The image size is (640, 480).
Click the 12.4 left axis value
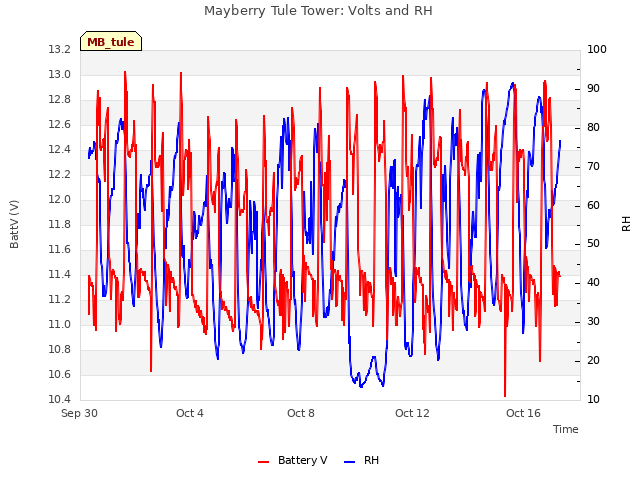pos(60,149)
